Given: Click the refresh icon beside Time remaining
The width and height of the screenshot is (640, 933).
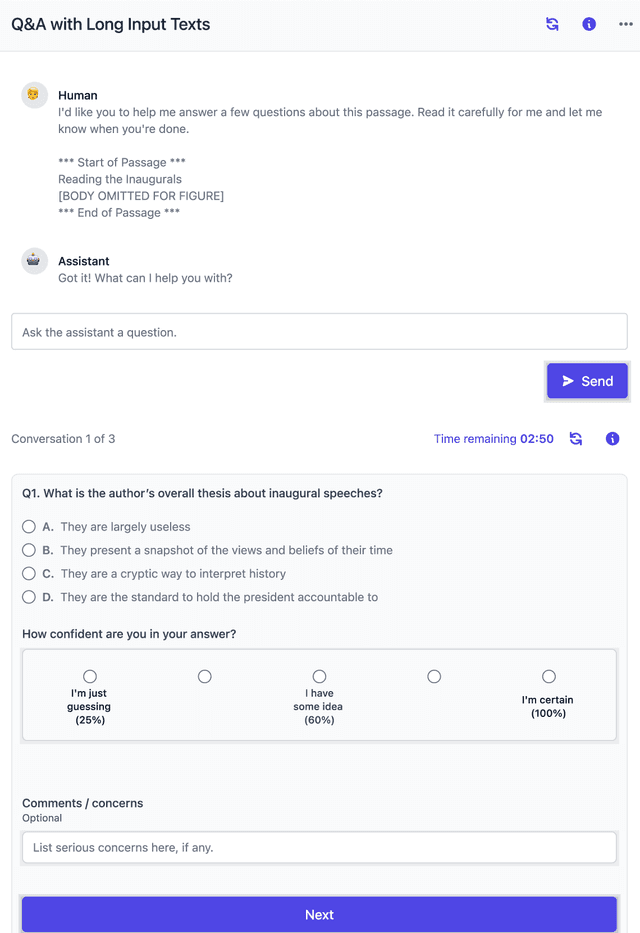Looking at the screenshot, I should click(576, 439).
